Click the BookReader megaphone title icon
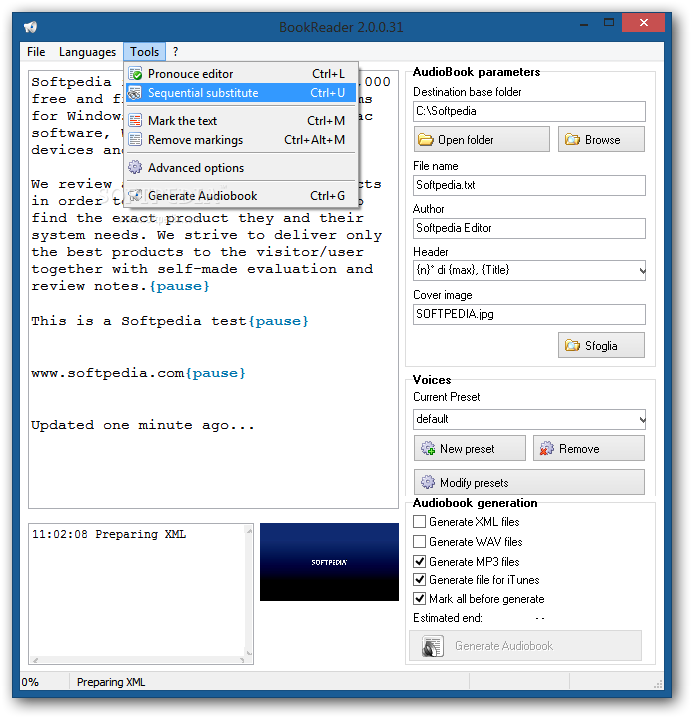692x718 pixels. [30, 27]
